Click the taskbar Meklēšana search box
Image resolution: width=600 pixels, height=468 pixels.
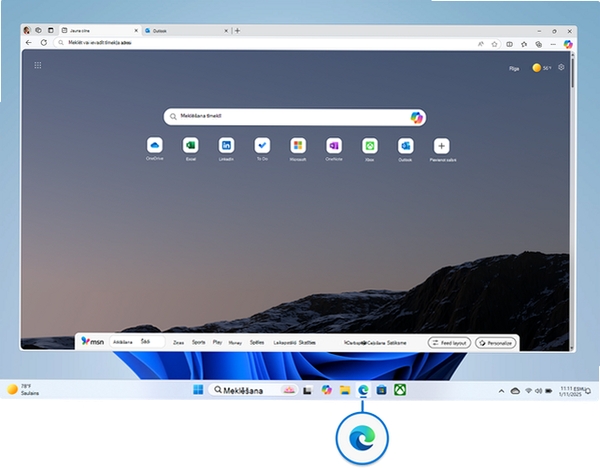pos(253,390)
